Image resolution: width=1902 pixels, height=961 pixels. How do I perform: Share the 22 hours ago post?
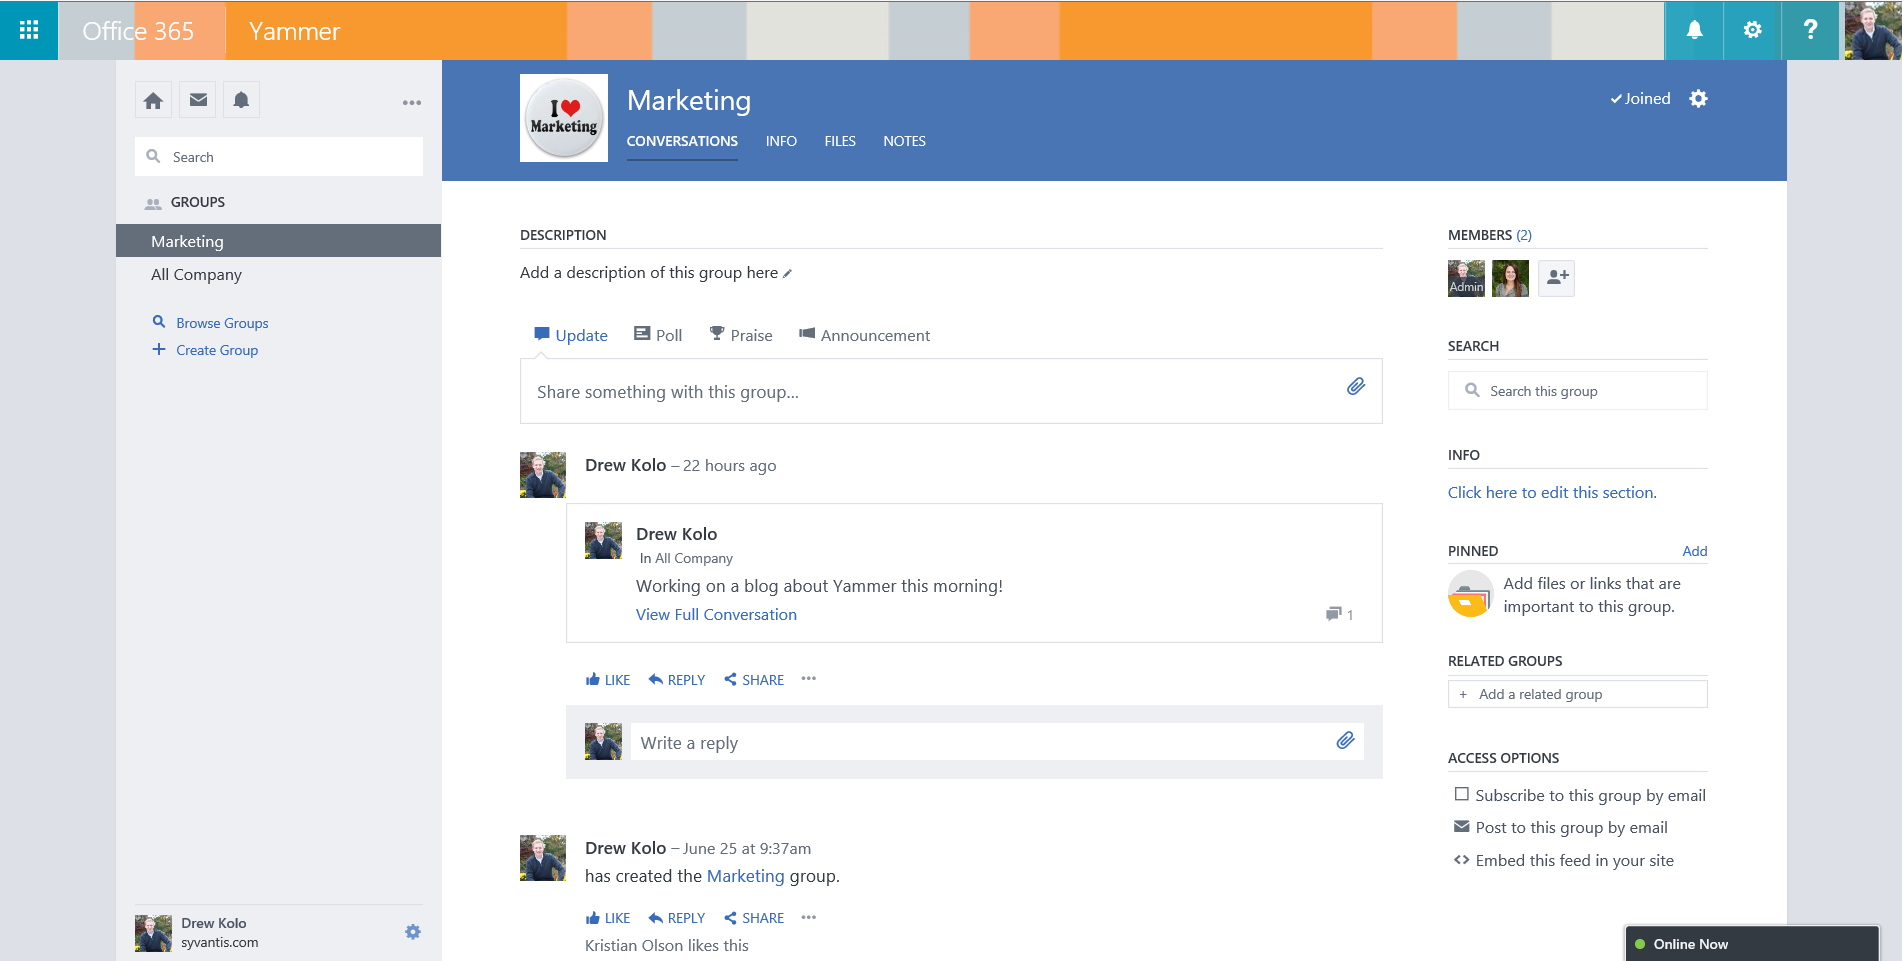click(754, 680)
